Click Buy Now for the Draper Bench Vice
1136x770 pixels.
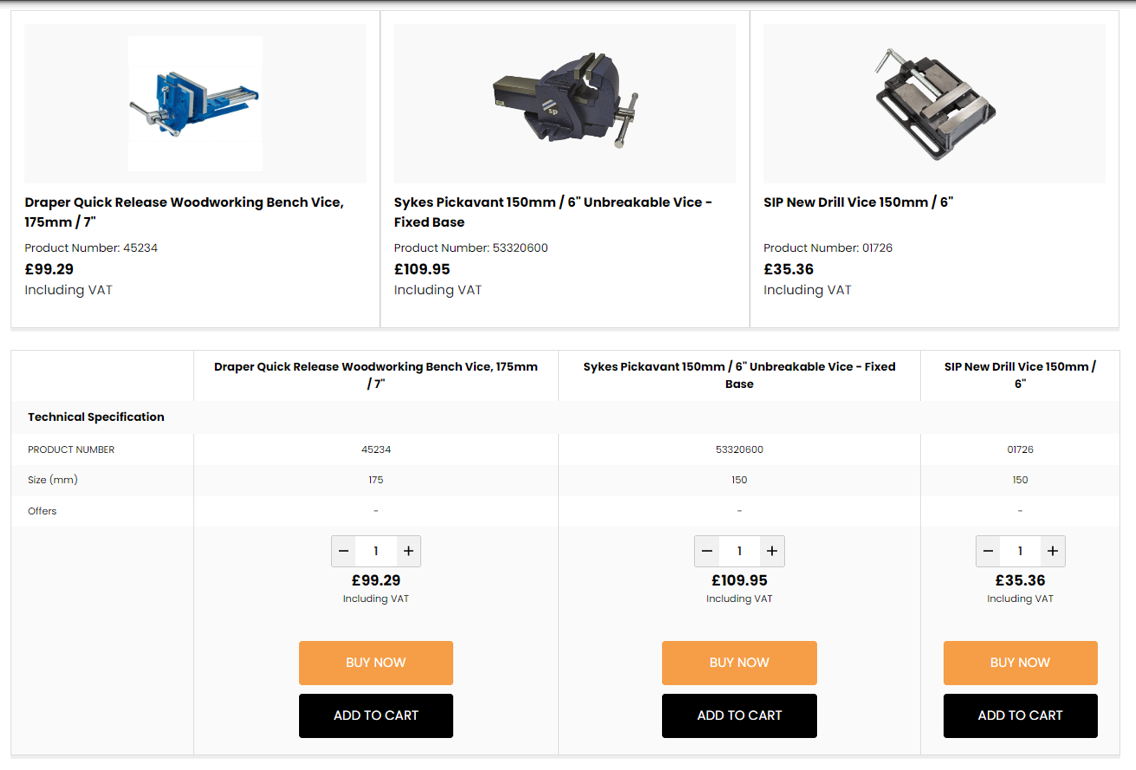coord(376,663)
